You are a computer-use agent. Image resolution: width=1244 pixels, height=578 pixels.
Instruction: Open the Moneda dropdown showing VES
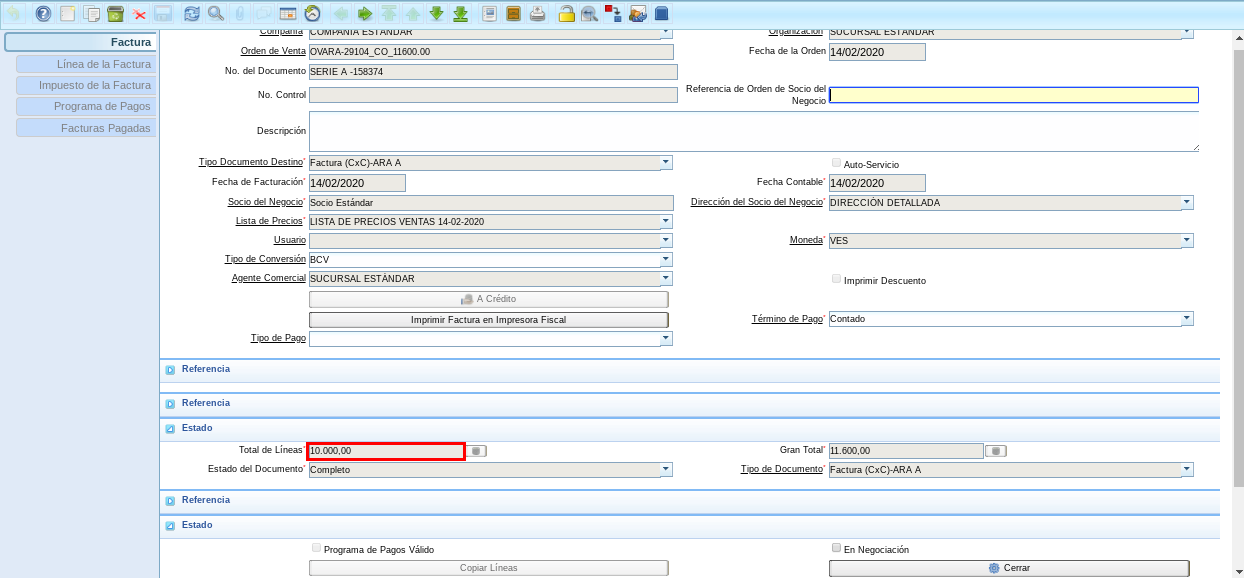click(1187, 240)
